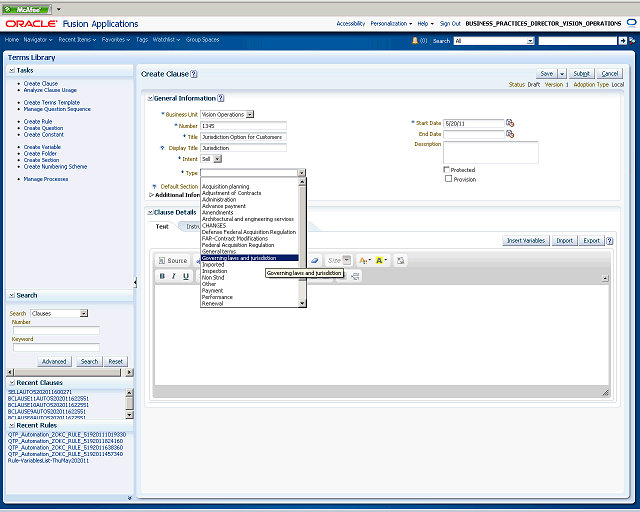This screenshot has width=640, height=512.
Task: Collapse the Tasks panel
Action: (12, 70)
